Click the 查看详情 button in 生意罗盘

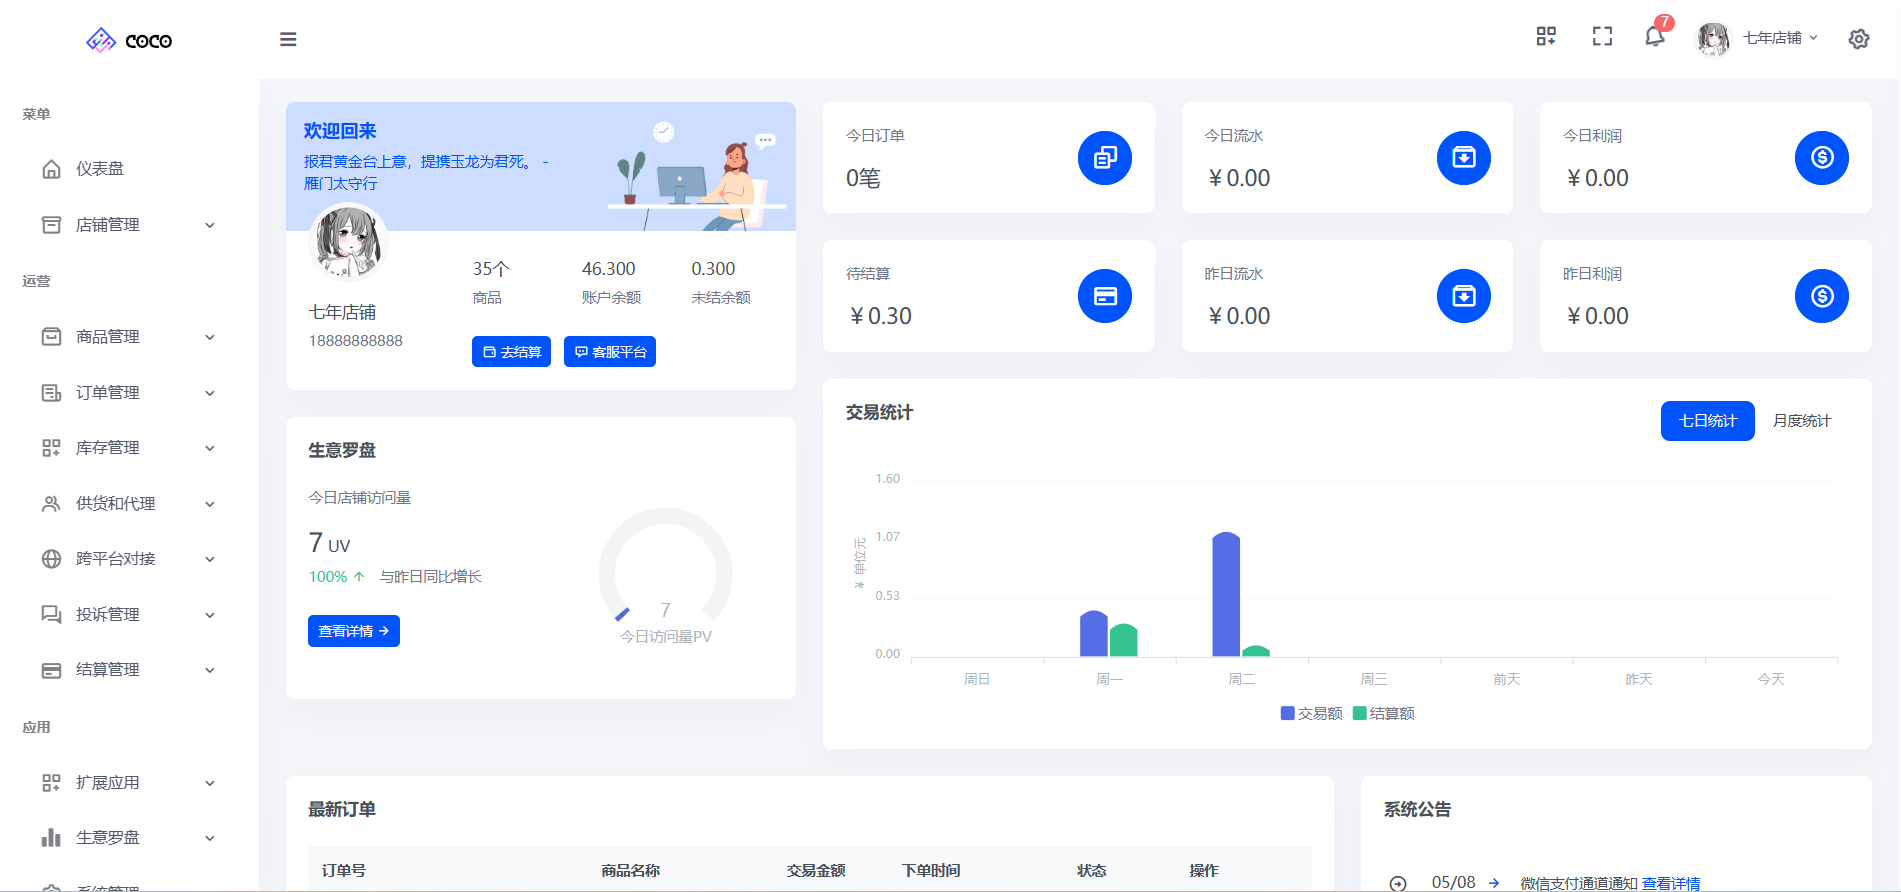353,631
